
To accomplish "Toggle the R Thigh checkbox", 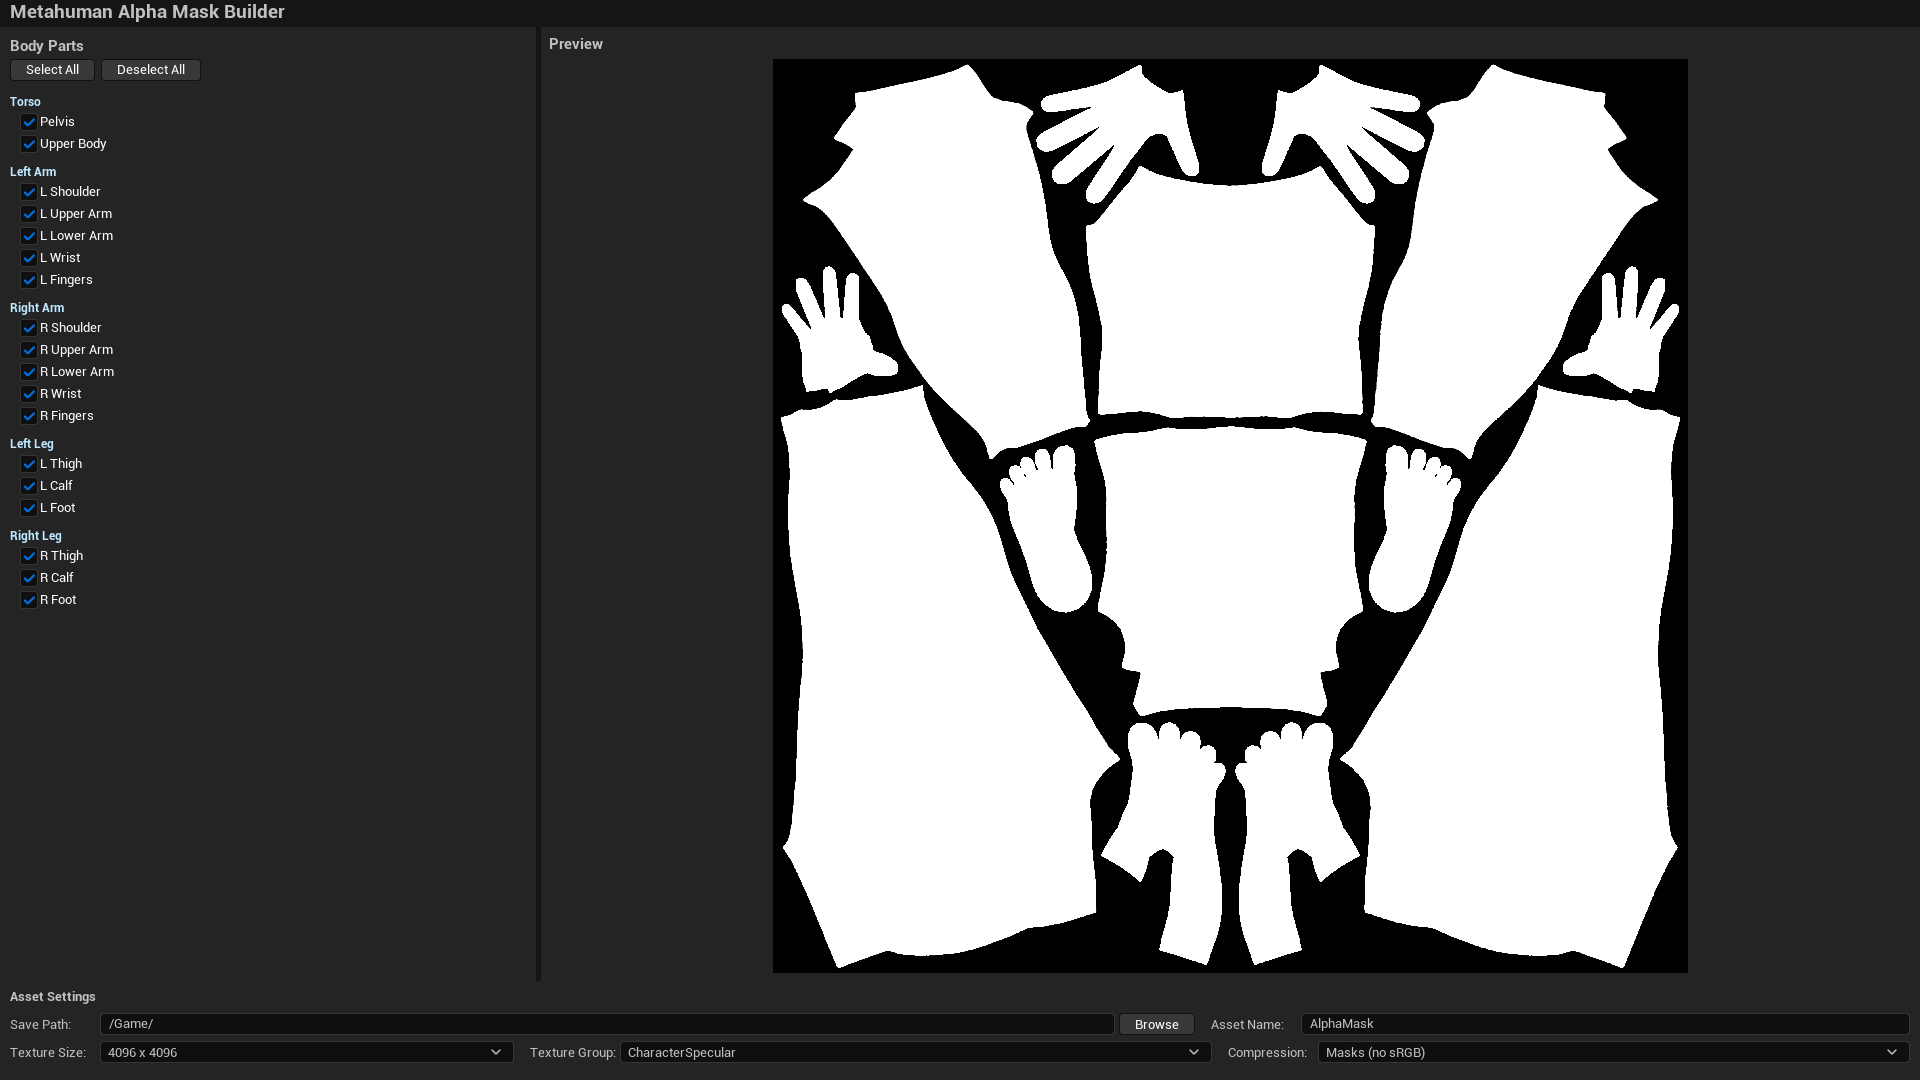I will pyautogui.click(x=29, y=556).
